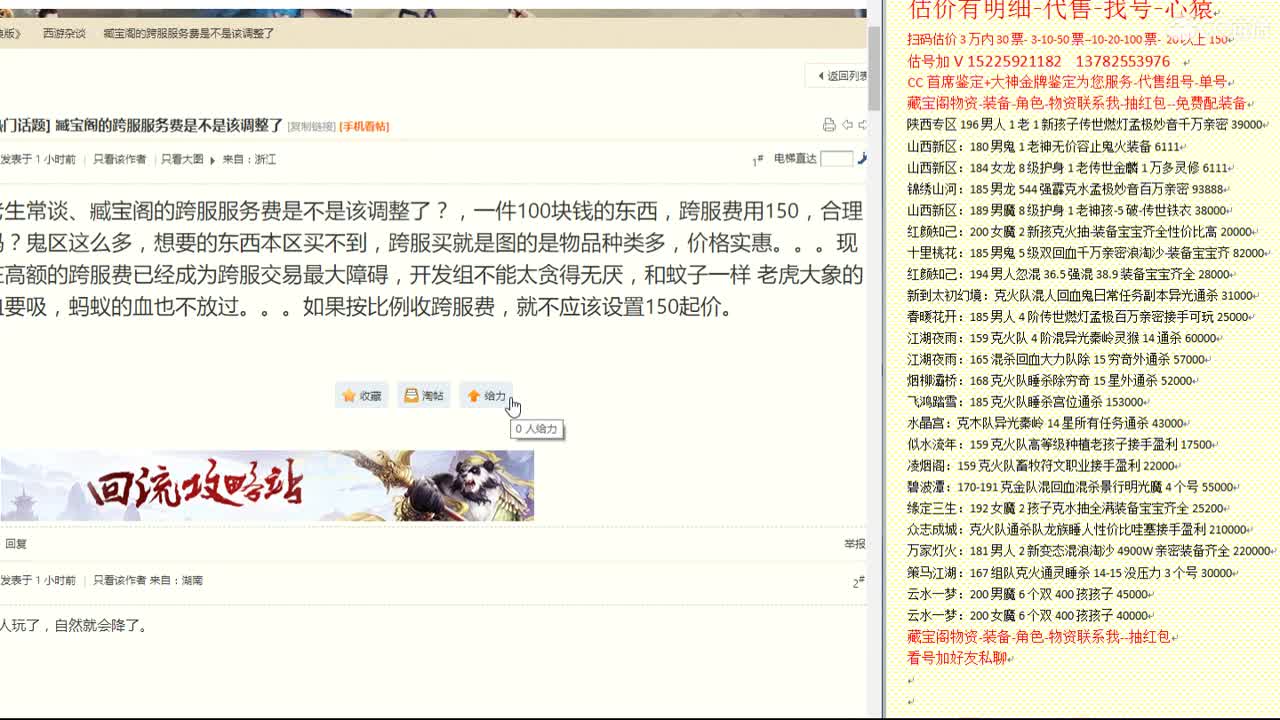
Task: Click the 云水一梦 200女魔 listing row
Action: point(1028,616)
